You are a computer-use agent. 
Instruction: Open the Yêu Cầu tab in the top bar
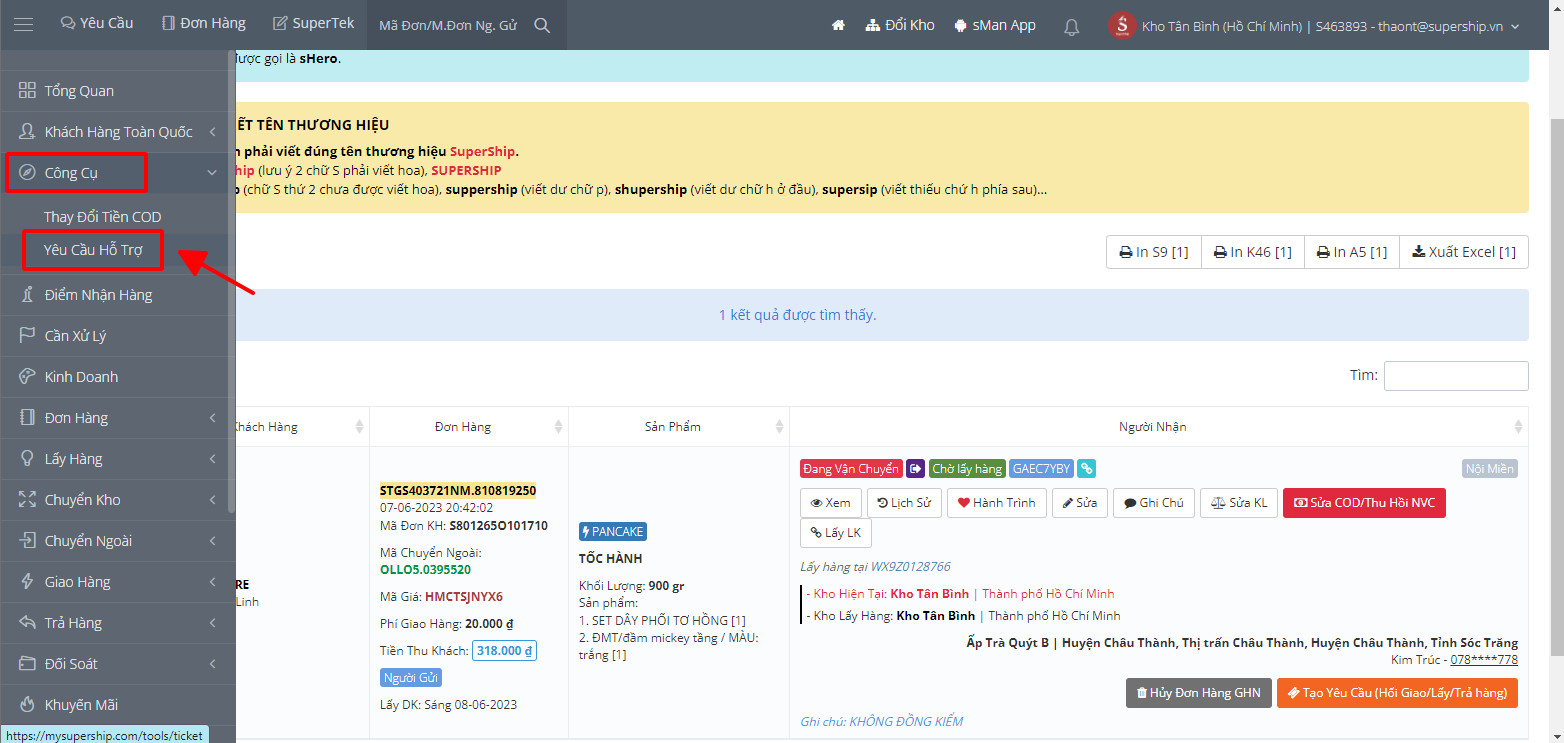[x=97, y=24]
